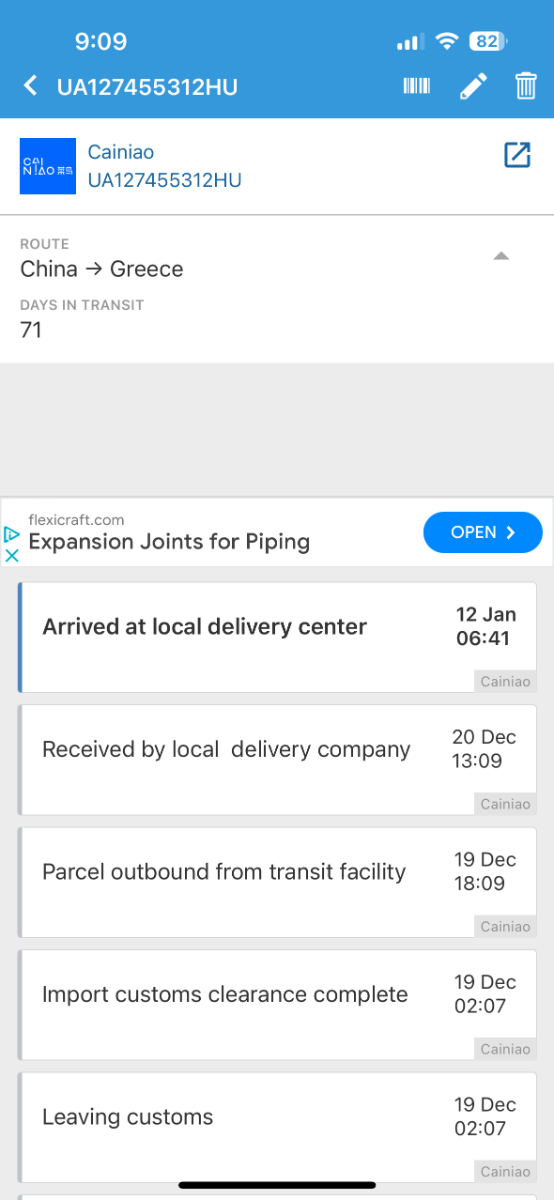Collapse the route details triangle

pyautogui.click(x=502, y=256)
